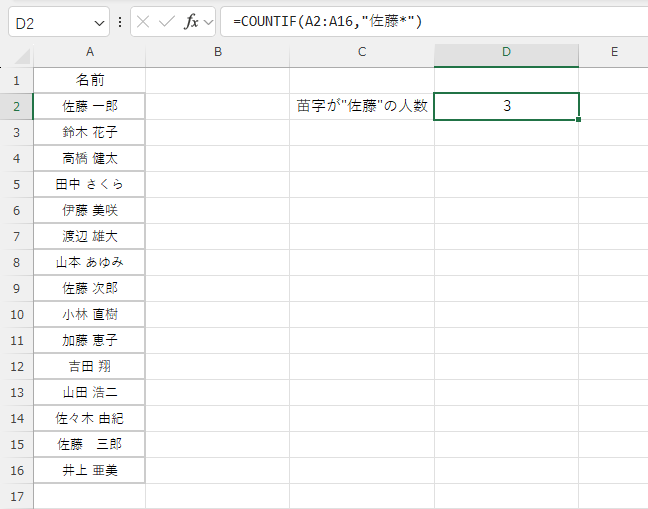The image size is (648, 509).
Task: Click the Enter checkmark formula icon
Action: (x=167, y=21)
